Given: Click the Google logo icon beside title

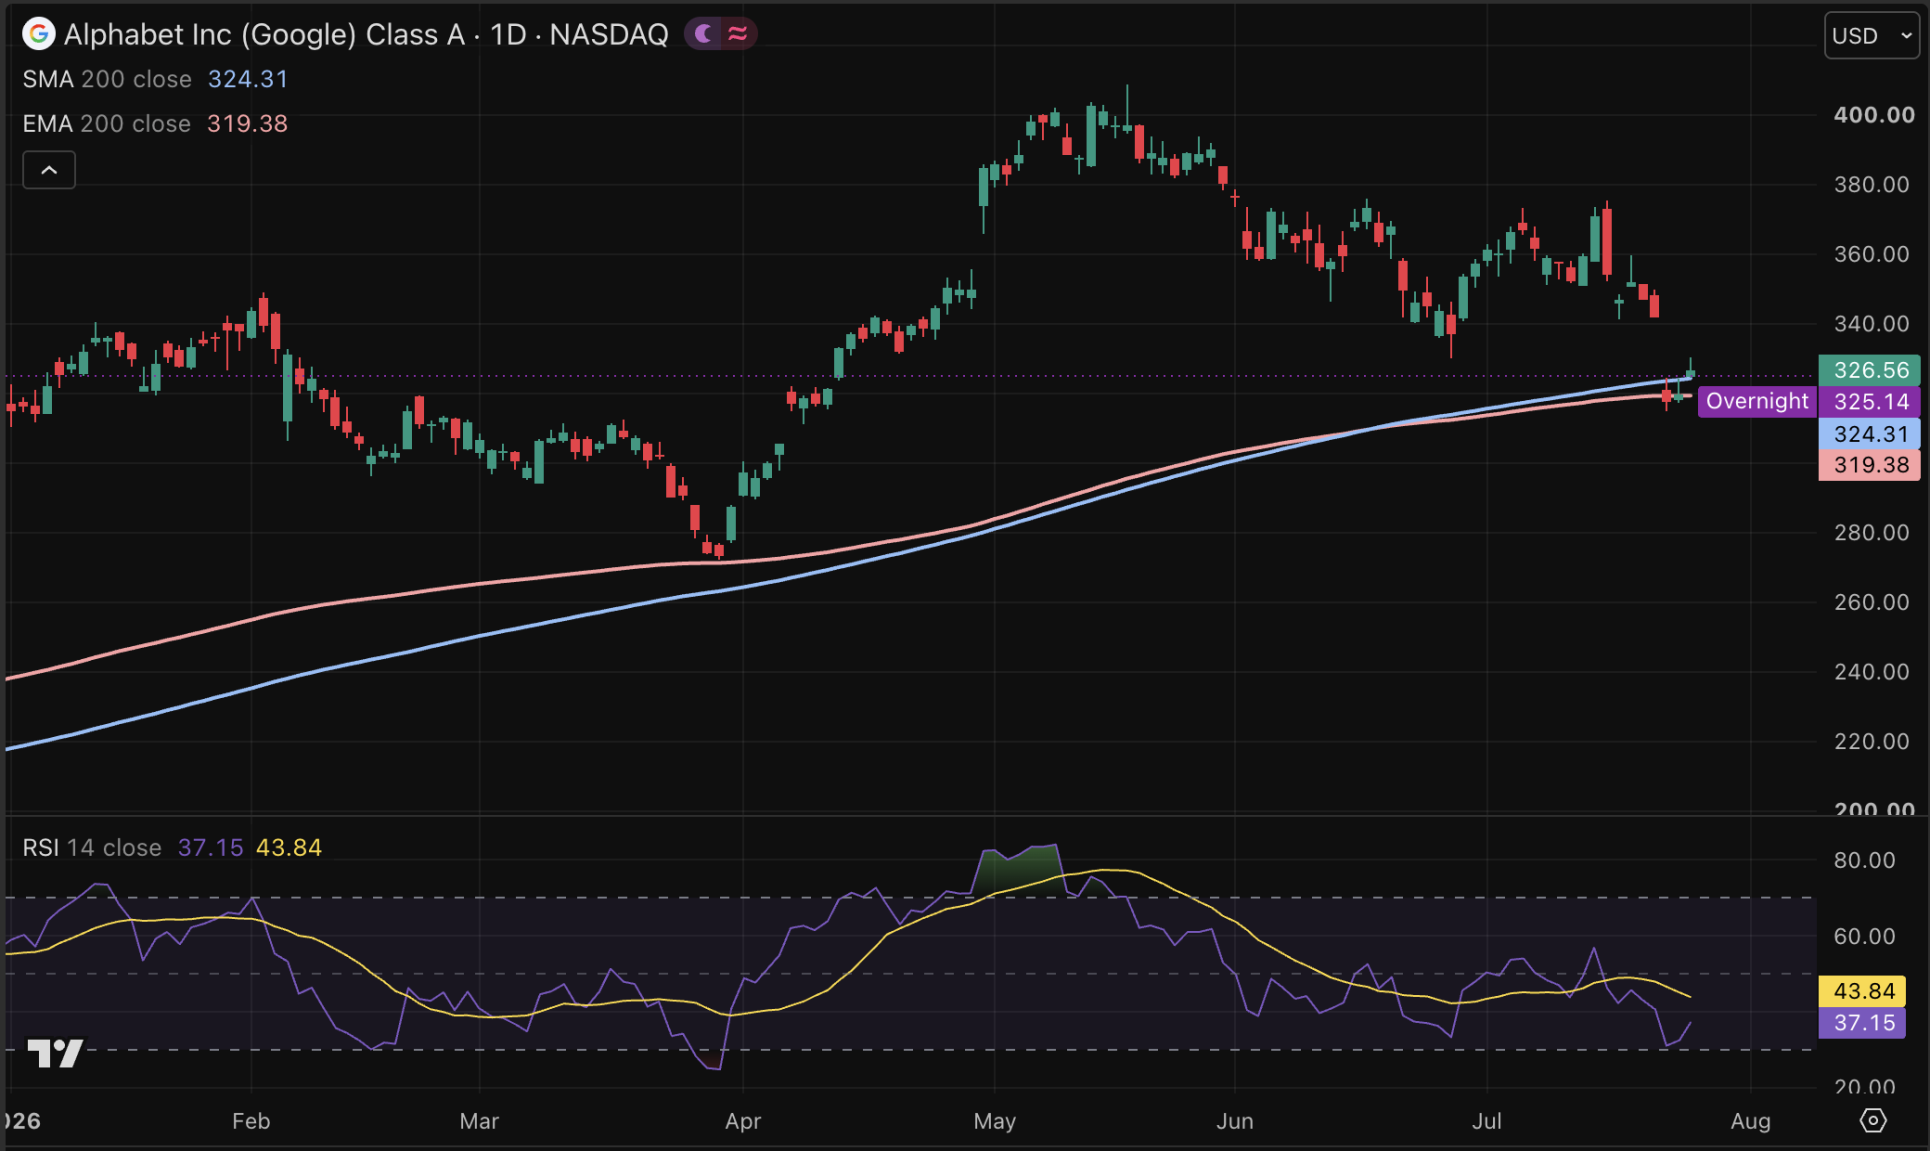Looking at the screenshot, I should (38, 34).
